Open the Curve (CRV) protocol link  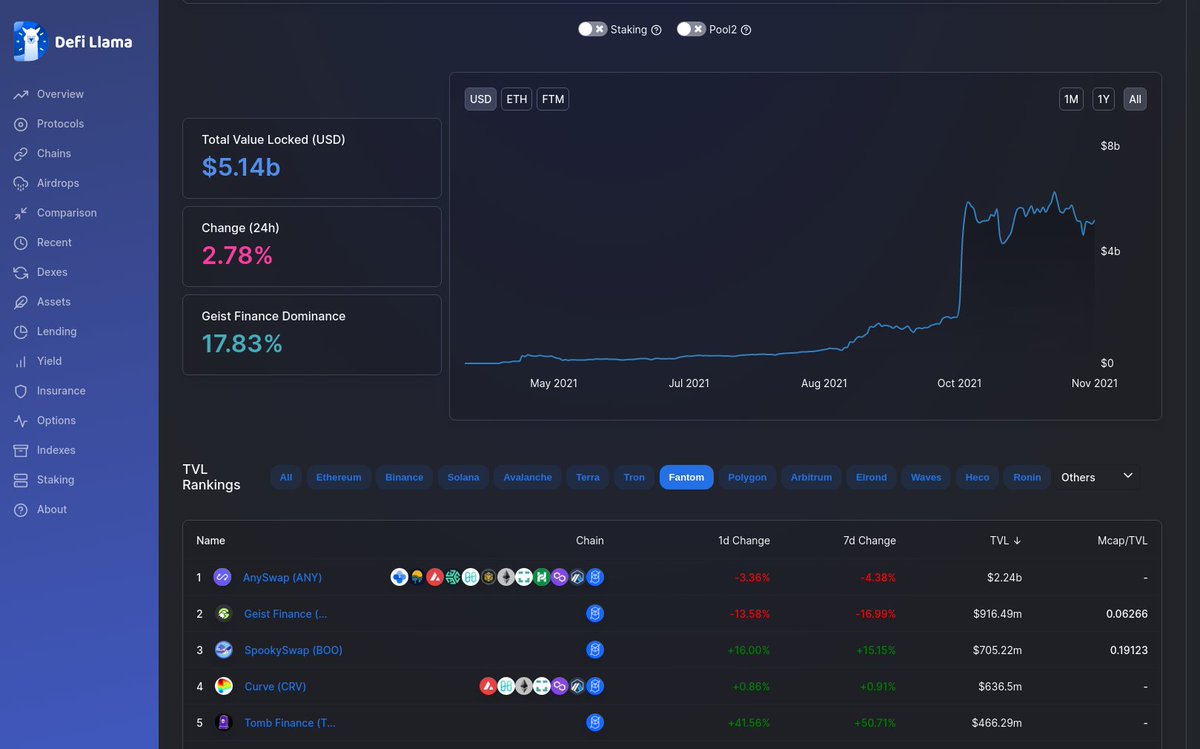point(275,687)
